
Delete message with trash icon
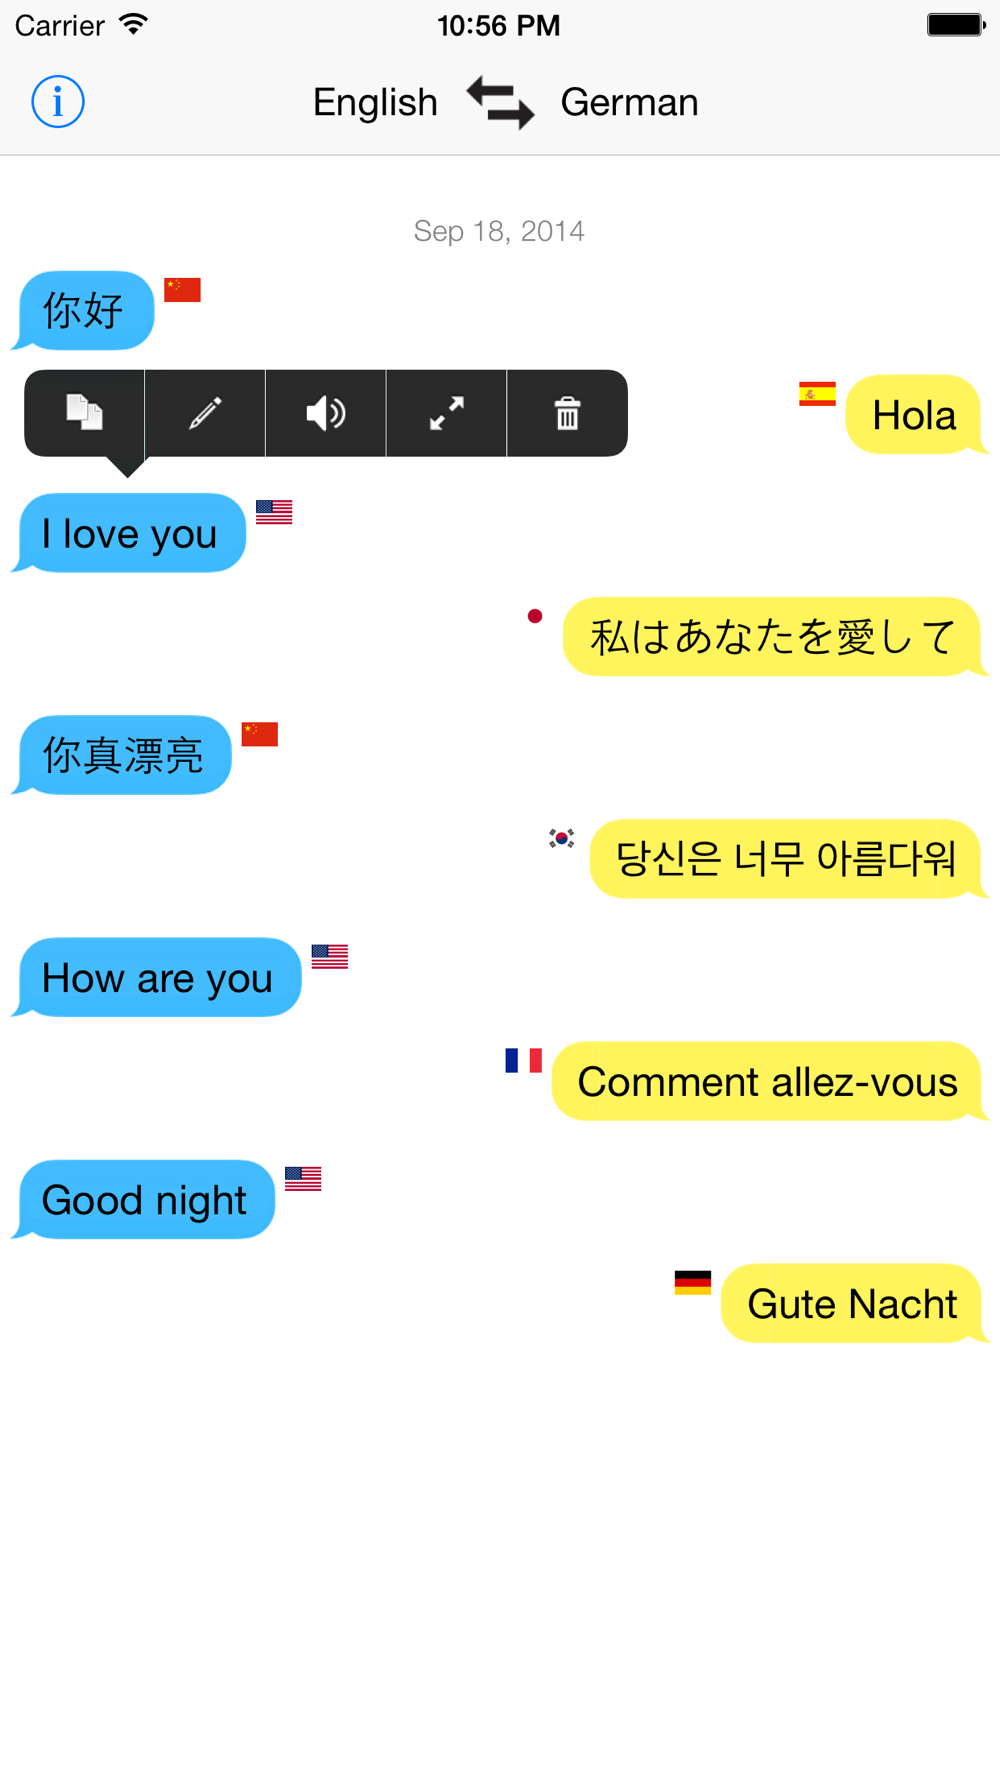pos(567,413)
